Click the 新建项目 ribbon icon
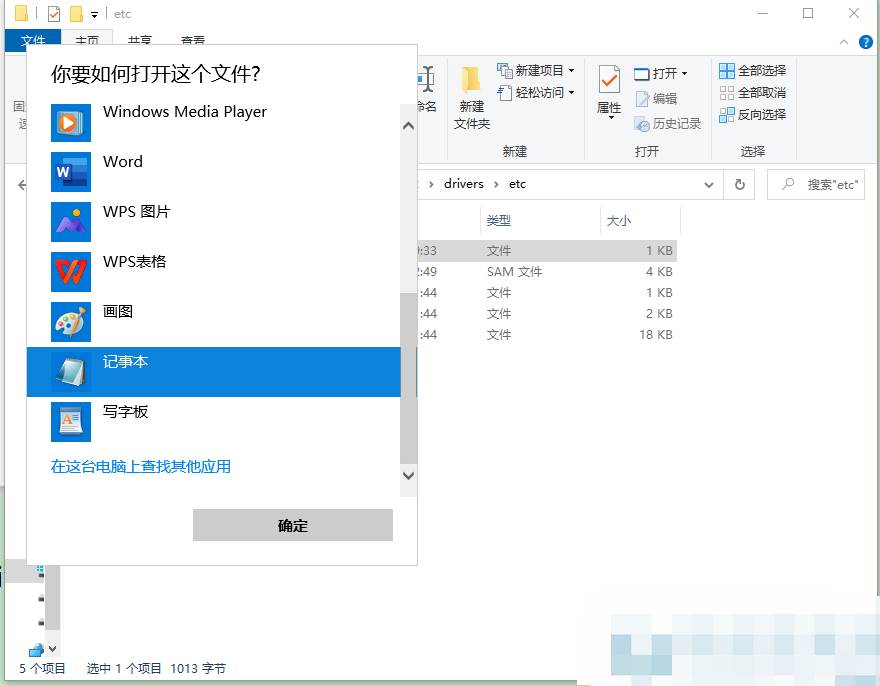This screenshot has height=686, width=880. click(x=505, y=71)
